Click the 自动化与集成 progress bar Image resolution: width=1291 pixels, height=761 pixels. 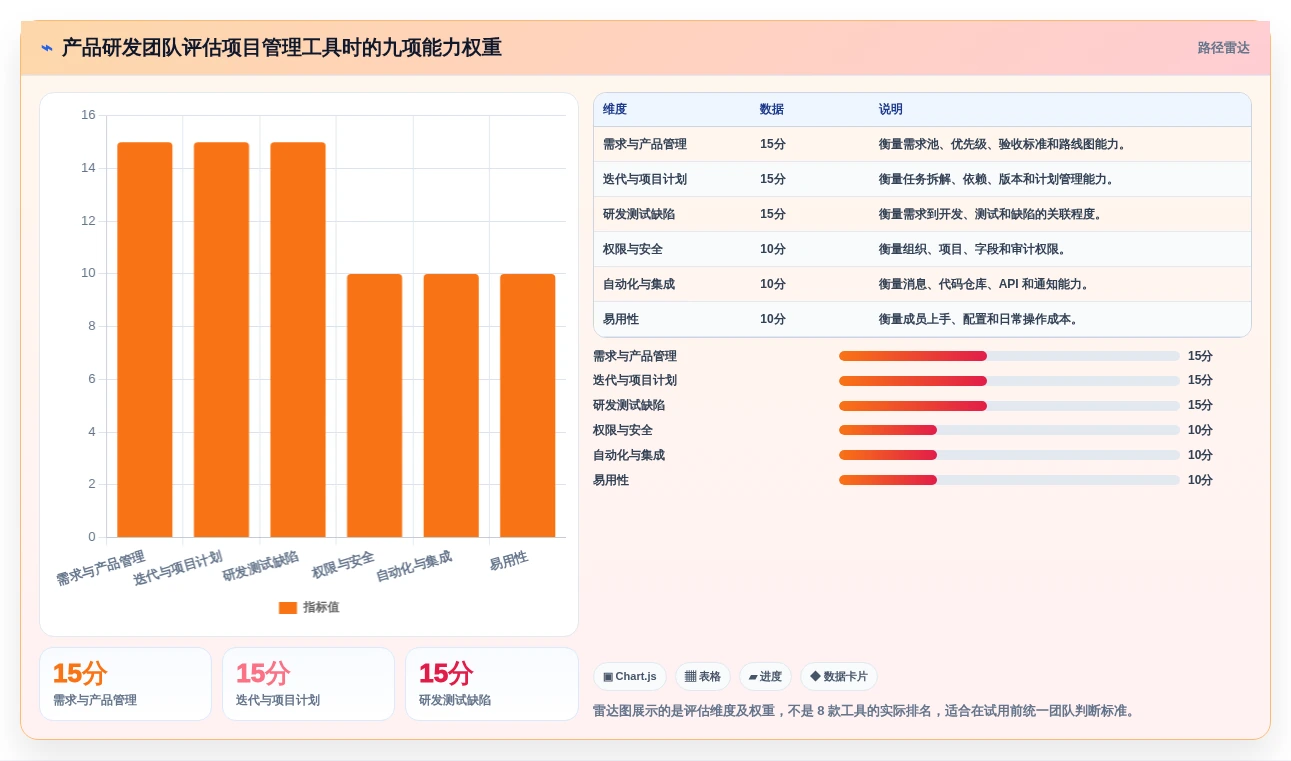(1009, 455)
